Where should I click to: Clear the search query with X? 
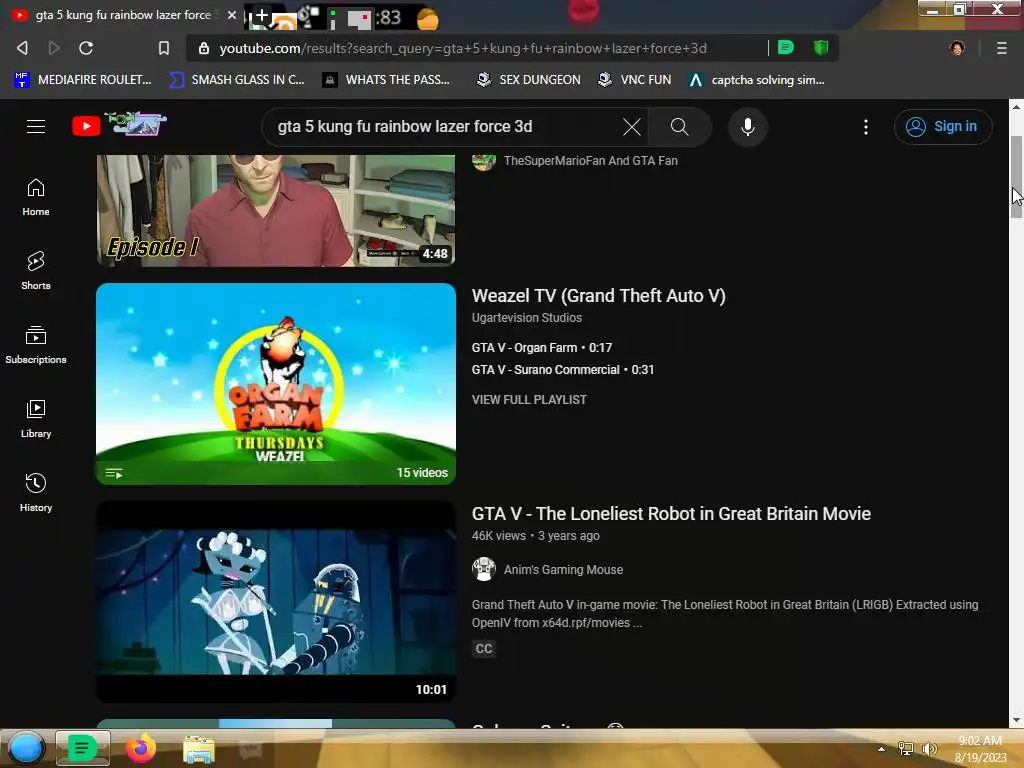click(x=632, y=127)
